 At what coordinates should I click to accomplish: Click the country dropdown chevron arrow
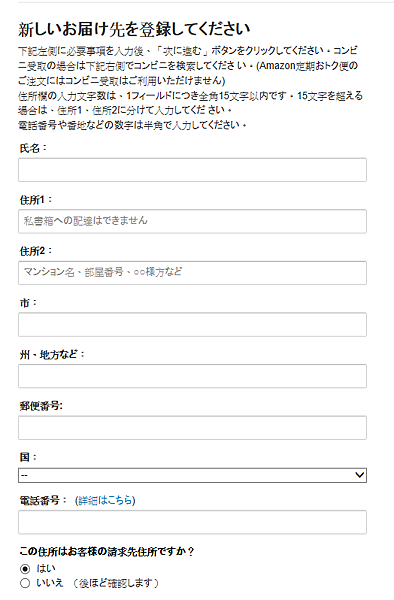click(359, 475)
